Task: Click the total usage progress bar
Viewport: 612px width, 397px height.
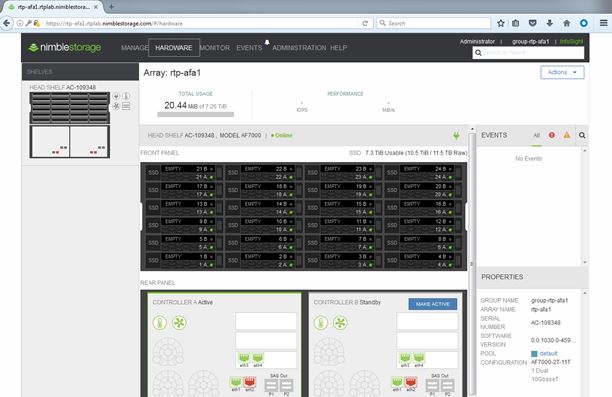Action: 196,114
